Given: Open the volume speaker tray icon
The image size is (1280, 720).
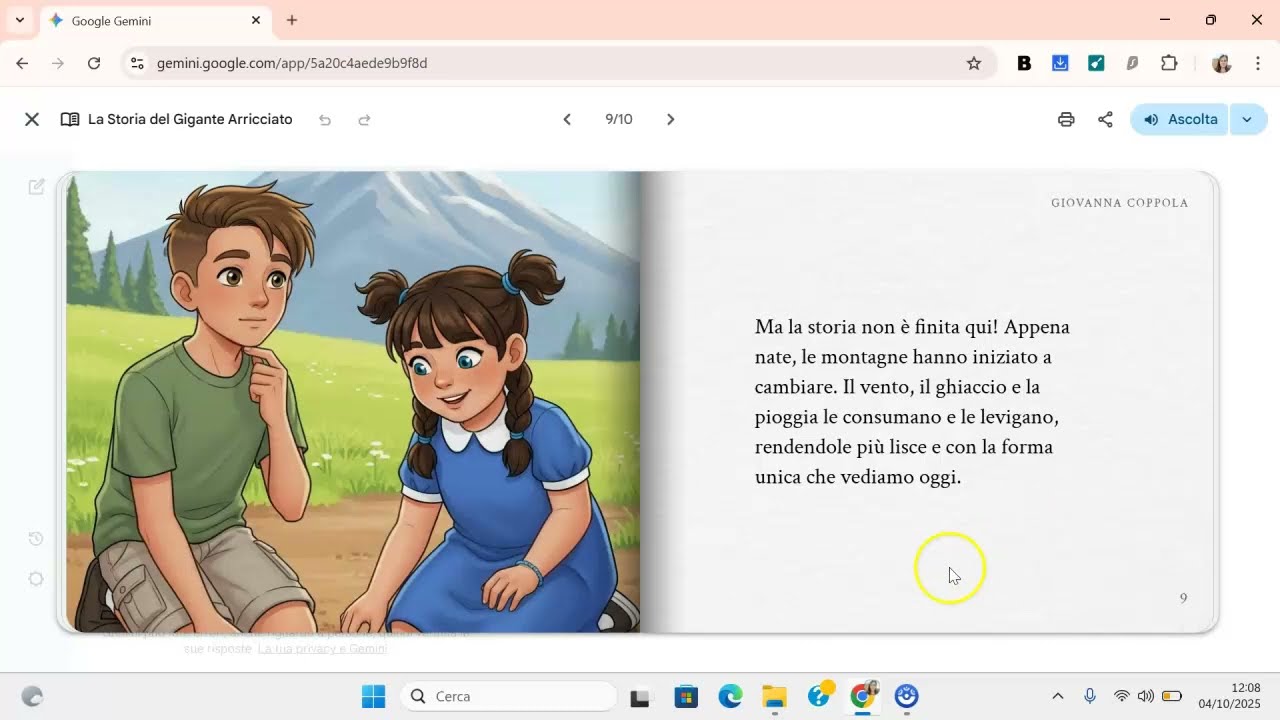Looking at the screenshot, I should pos(1146,696).
